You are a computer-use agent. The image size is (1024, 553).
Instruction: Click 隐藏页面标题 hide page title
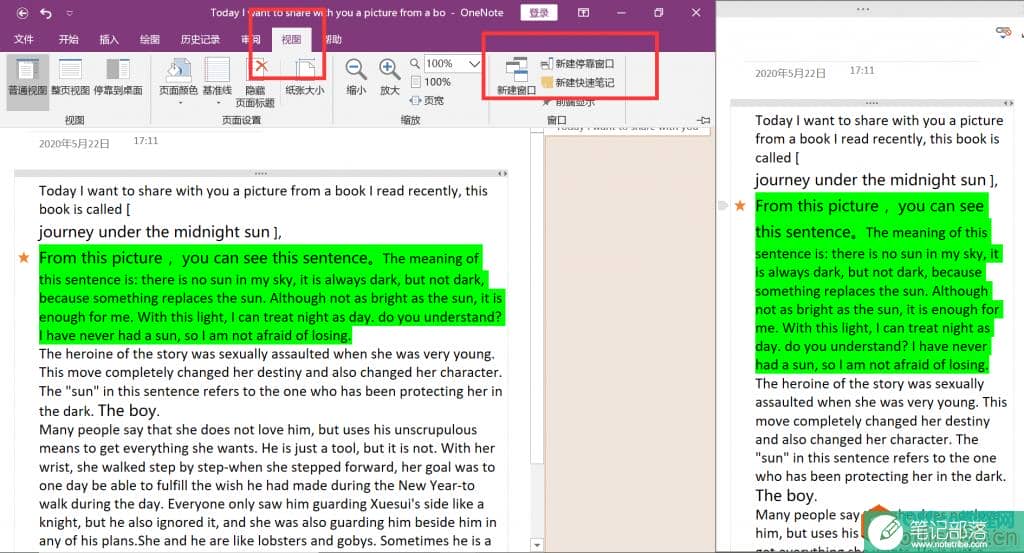coord(255,82)
